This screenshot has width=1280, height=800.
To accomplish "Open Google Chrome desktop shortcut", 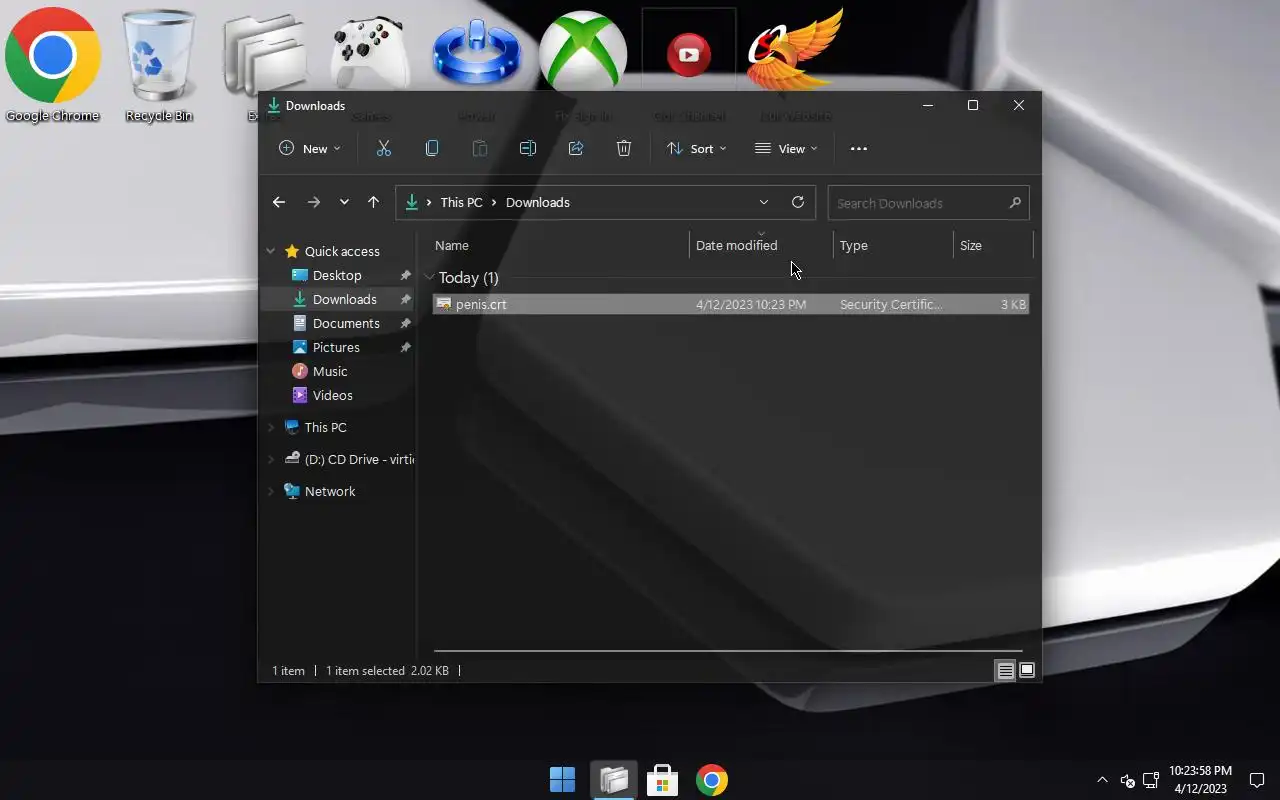I will (x=53, y=65).
